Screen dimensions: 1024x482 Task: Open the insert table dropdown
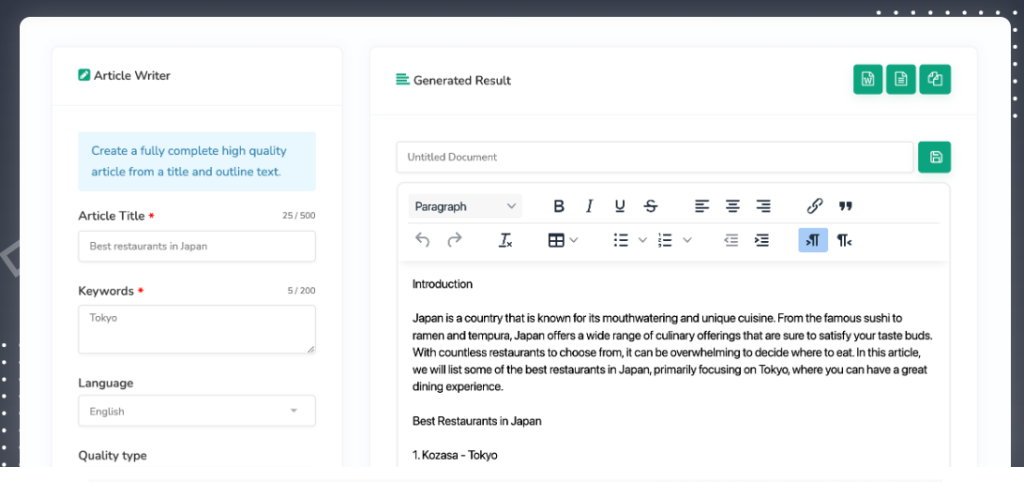tap(563, 240)
